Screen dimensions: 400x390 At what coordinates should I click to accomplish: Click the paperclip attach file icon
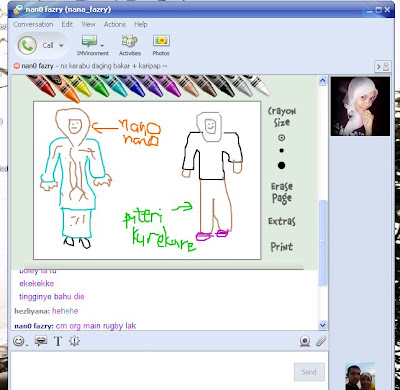pos(321,341)
